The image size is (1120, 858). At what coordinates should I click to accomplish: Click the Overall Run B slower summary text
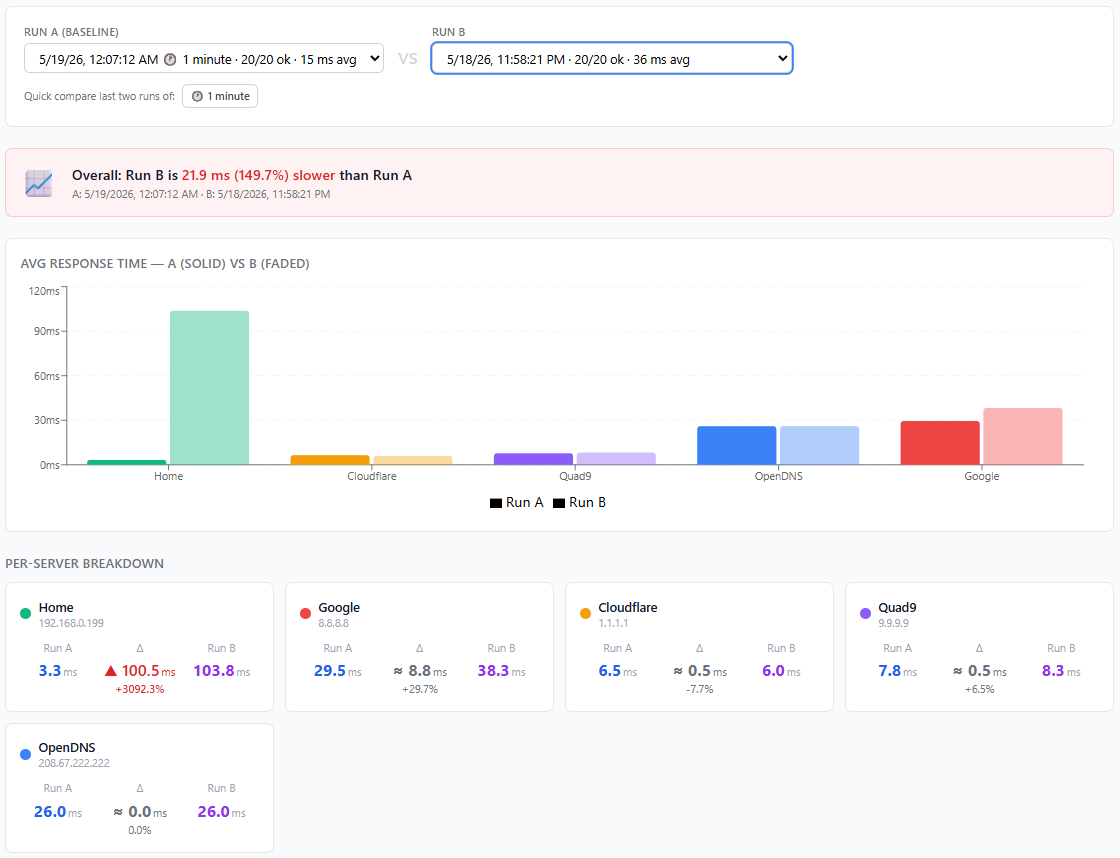242,175
